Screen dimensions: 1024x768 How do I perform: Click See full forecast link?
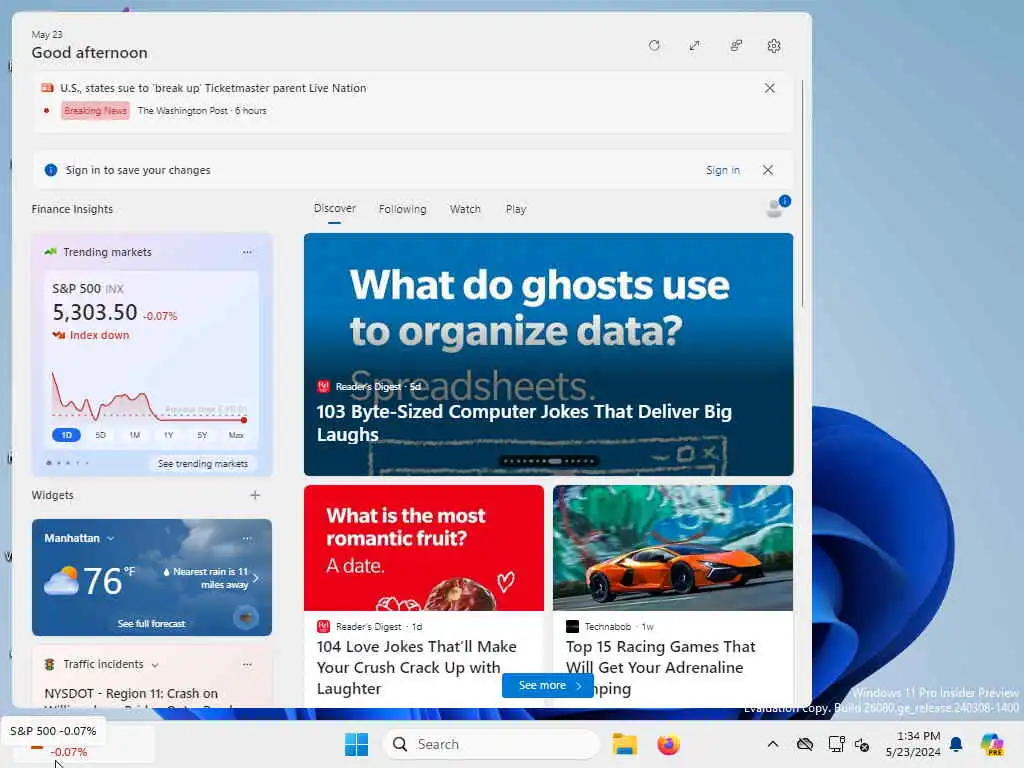[x=152, y=624]
